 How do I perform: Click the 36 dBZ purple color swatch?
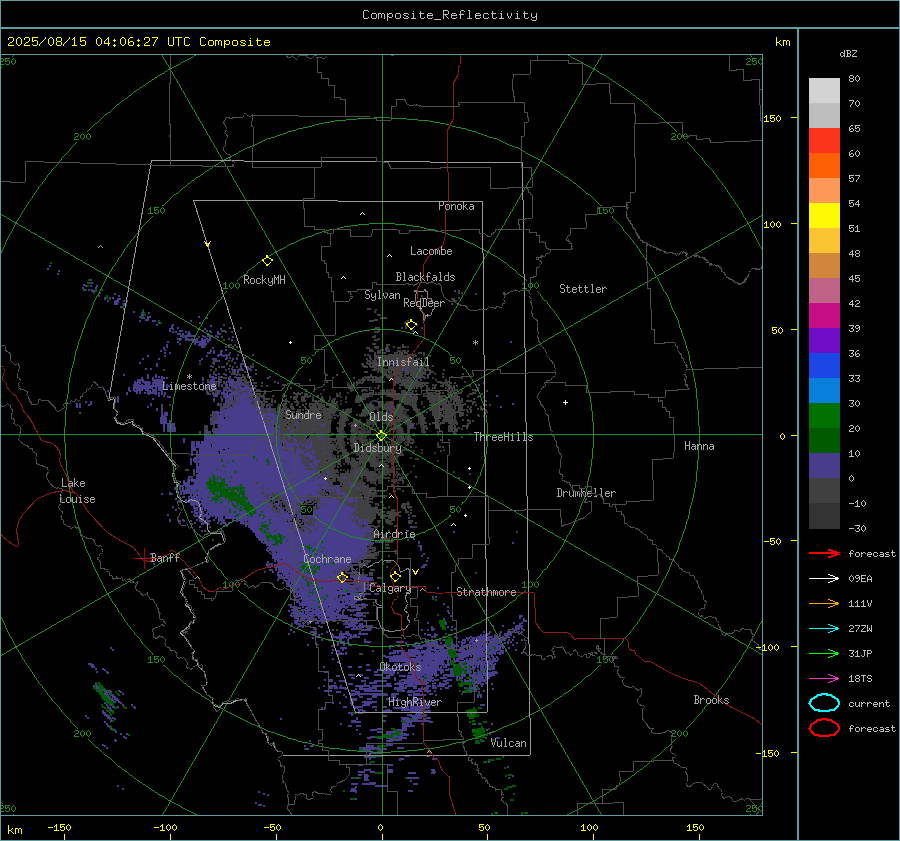pos(824,340)
